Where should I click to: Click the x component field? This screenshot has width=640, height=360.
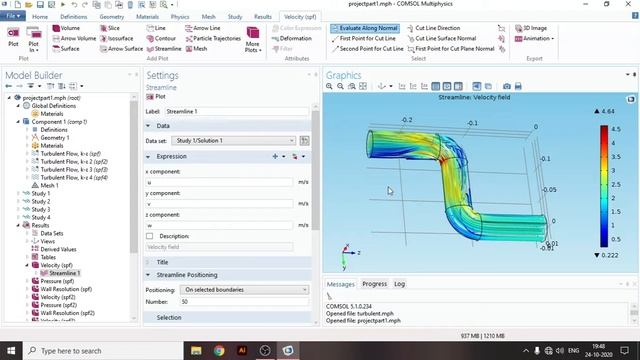coord(219,182)
